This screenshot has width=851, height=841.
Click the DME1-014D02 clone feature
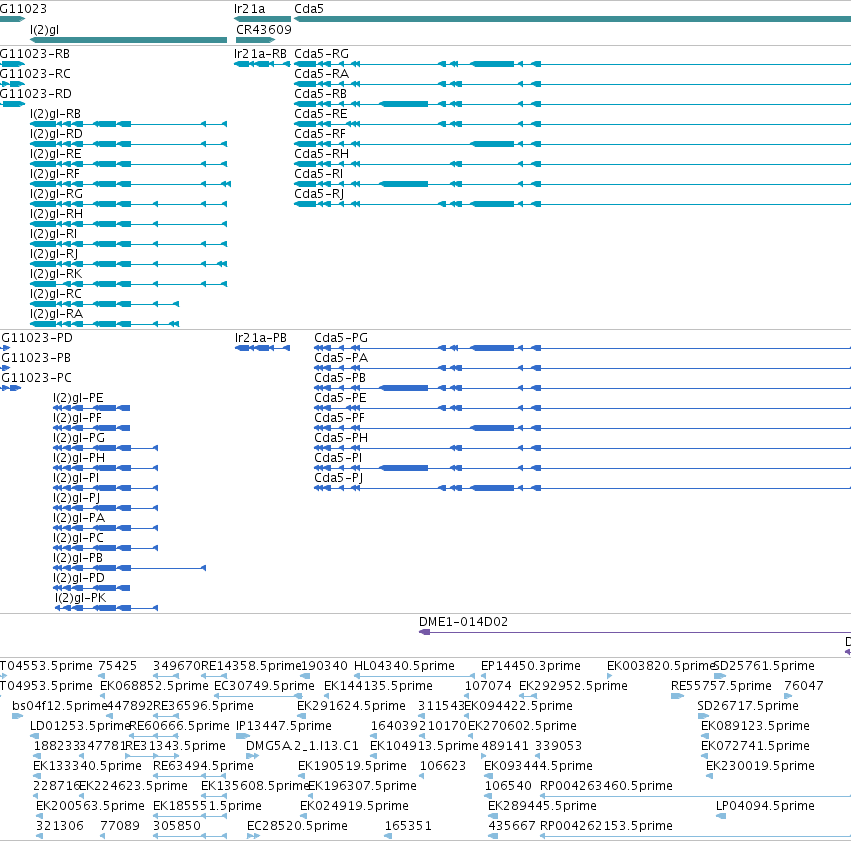coord(635,632)
